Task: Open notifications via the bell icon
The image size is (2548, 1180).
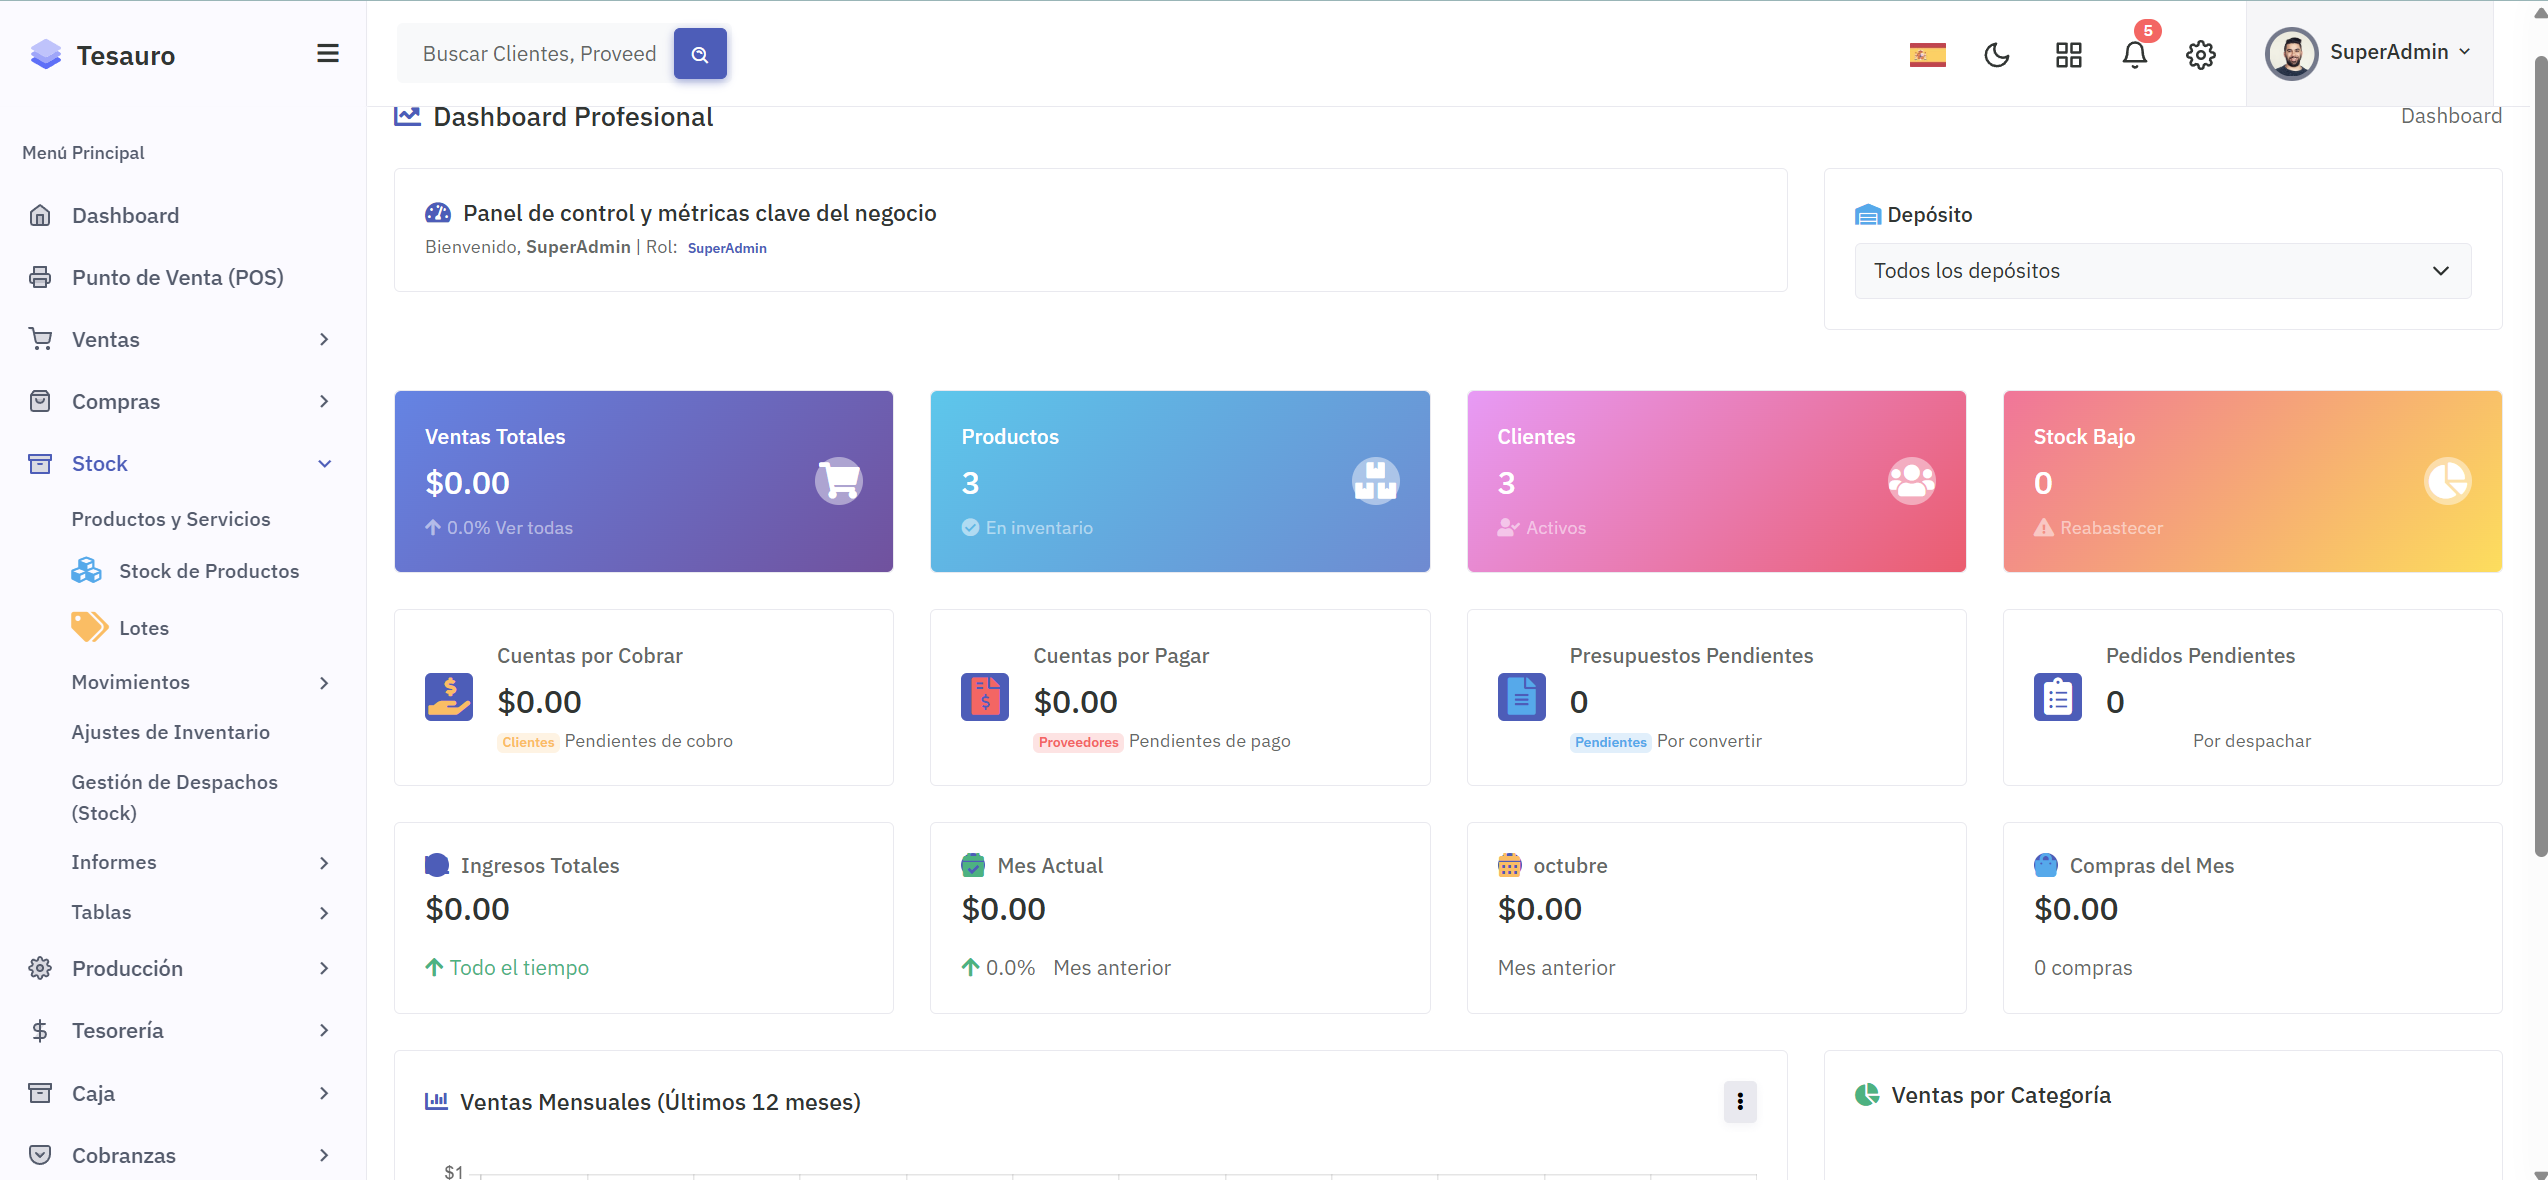Action: pyautogui.click(x=2134, y=55)
